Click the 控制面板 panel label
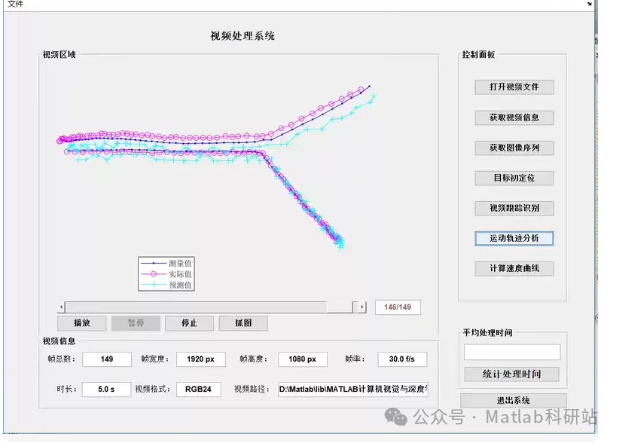This screenshot has height=442, width=618. coord(478,55)
